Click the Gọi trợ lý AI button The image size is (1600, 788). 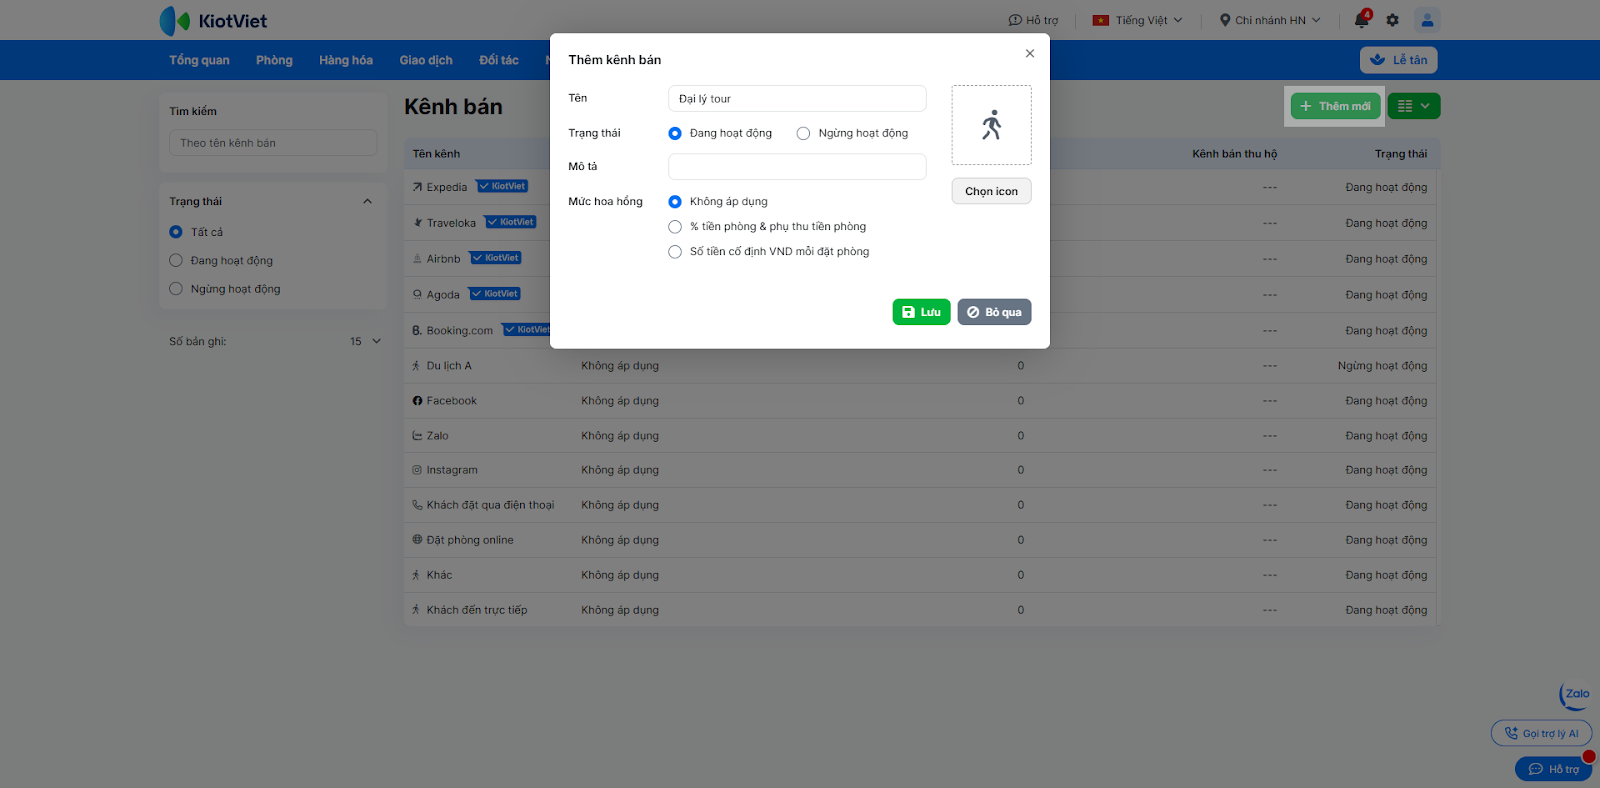(1541, 734)
